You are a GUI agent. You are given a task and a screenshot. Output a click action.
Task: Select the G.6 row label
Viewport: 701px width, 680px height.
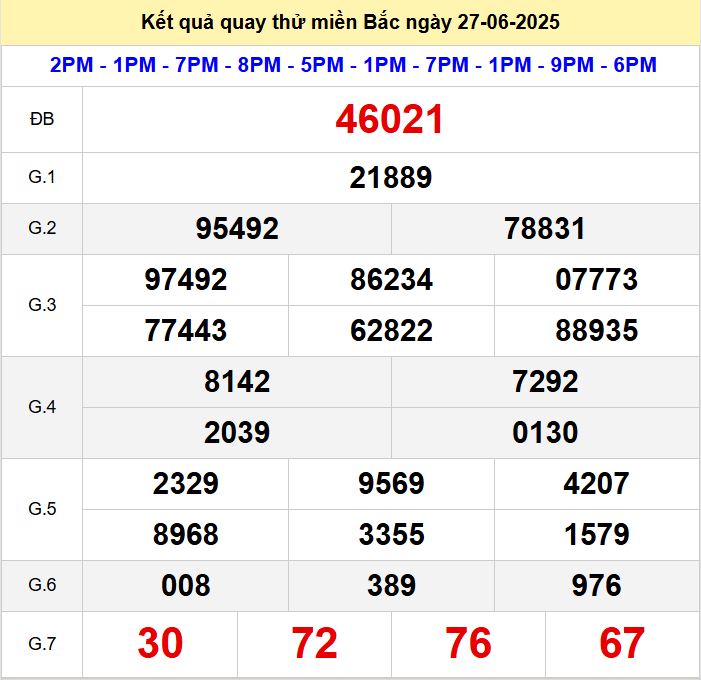click(x=42, y=585)
